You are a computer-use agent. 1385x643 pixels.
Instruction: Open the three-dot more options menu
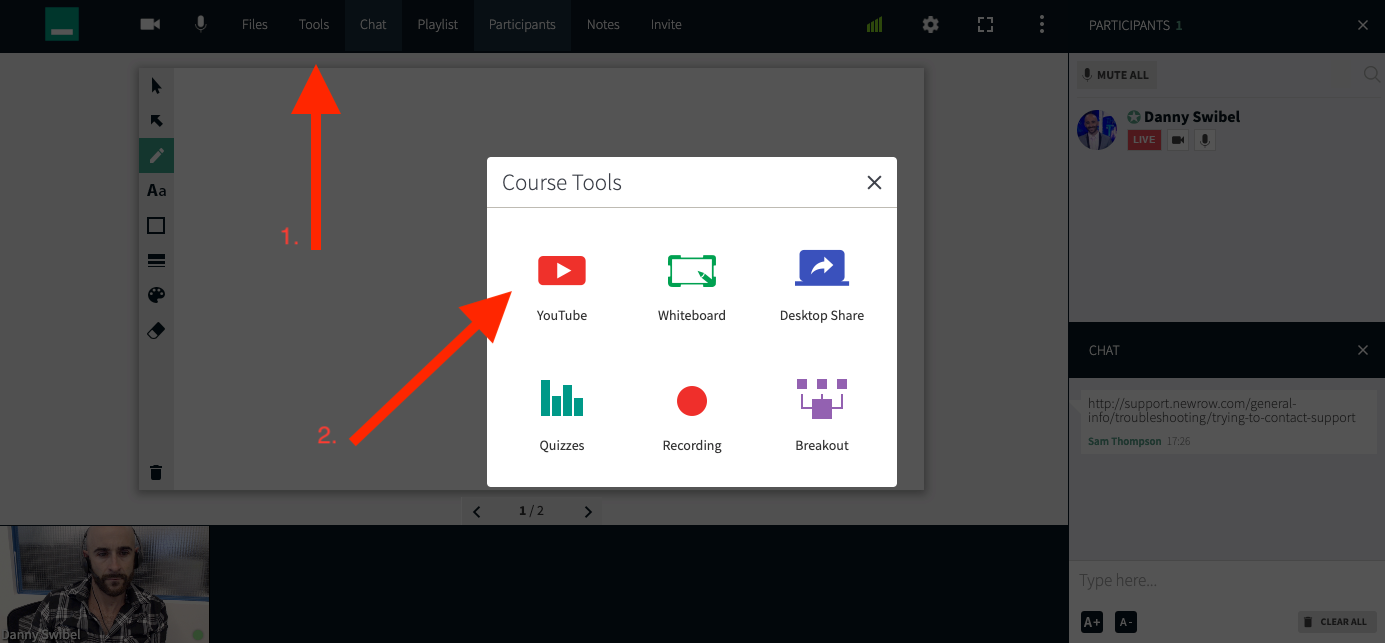pyautogui.click(x=1042, y=24)
